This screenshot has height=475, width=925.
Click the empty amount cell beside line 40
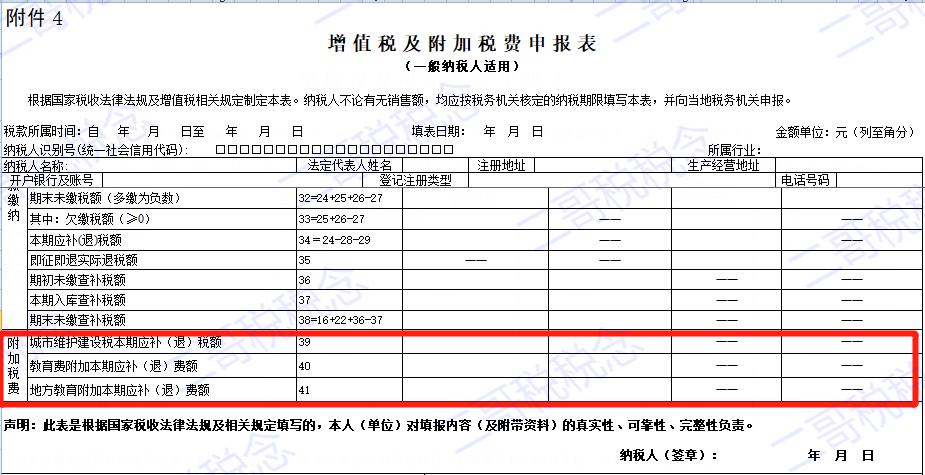point(475,366)
